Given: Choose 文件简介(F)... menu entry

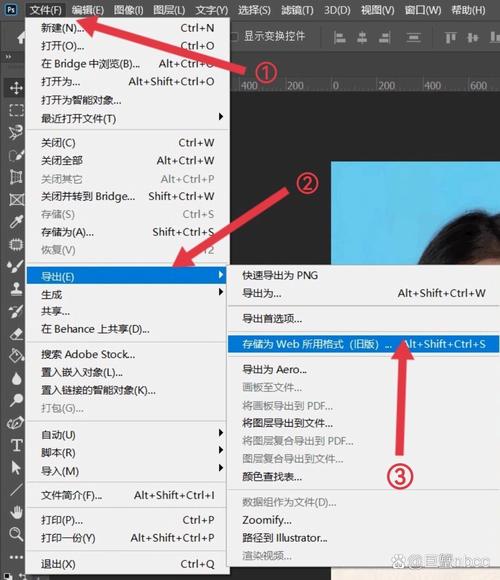Looking at the screenshot, I should click(x=127, y=495).
